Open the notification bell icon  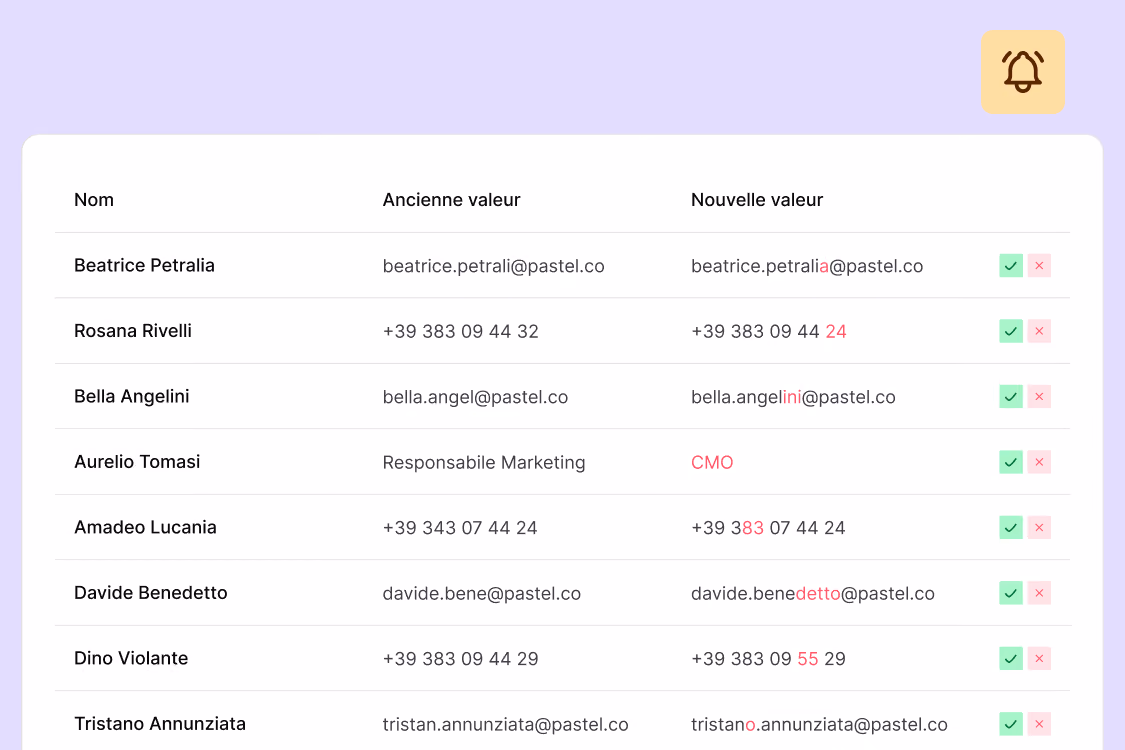point(1022,72)
